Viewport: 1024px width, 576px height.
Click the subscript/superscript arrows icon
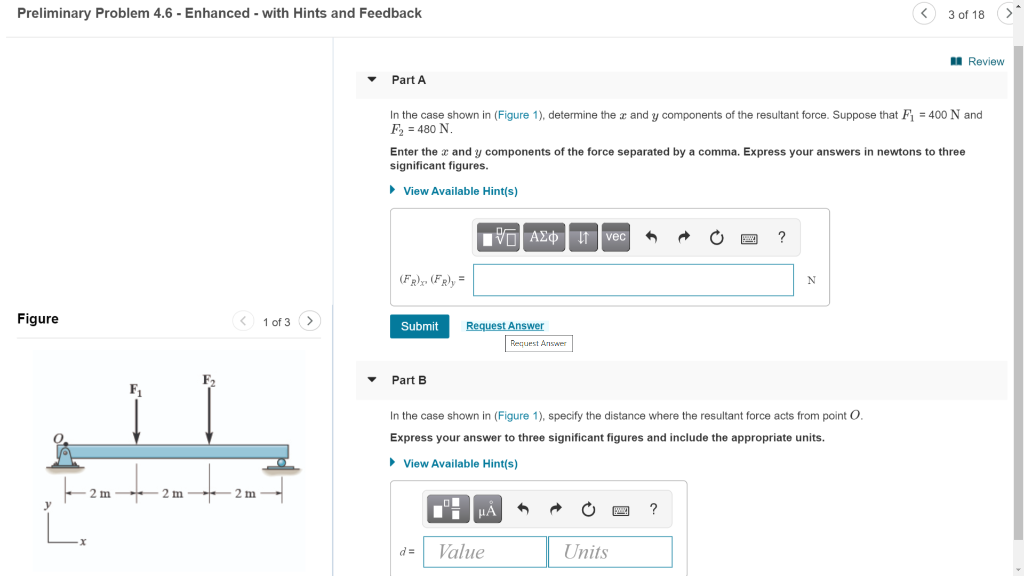pos(583,237)
